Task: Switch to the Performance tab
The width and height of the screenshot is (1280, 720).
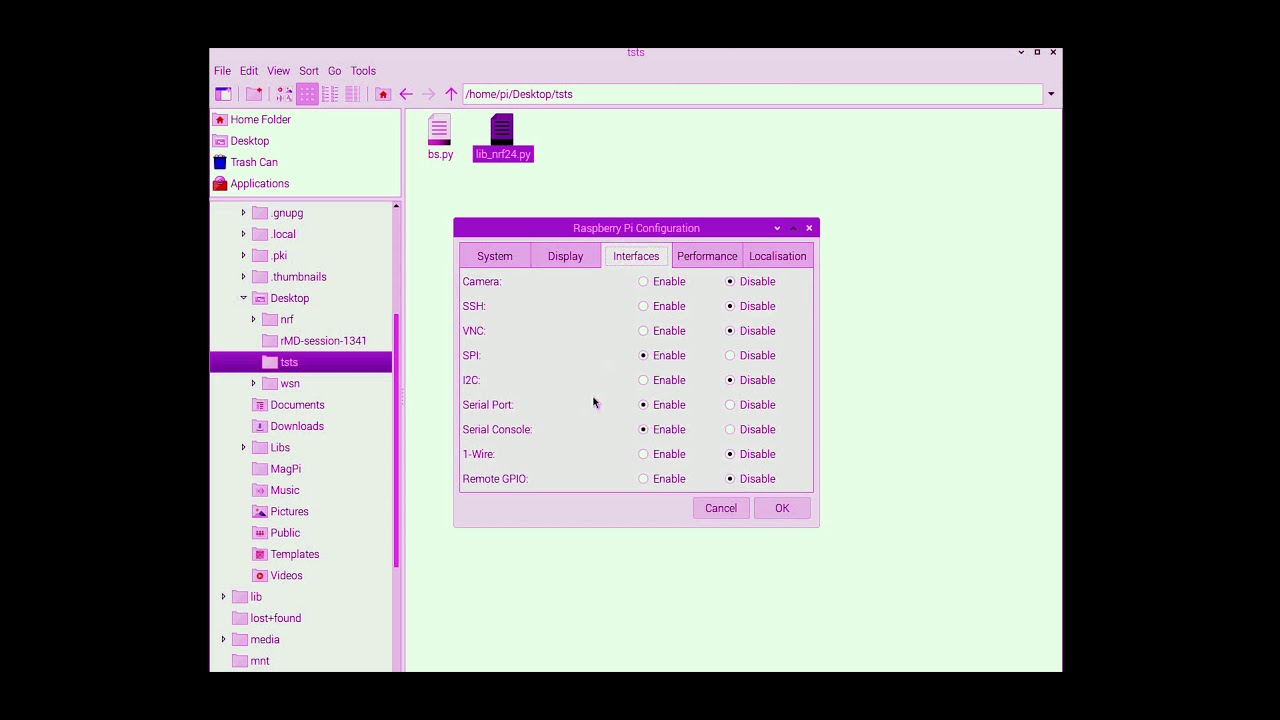Action: point(707,256)
